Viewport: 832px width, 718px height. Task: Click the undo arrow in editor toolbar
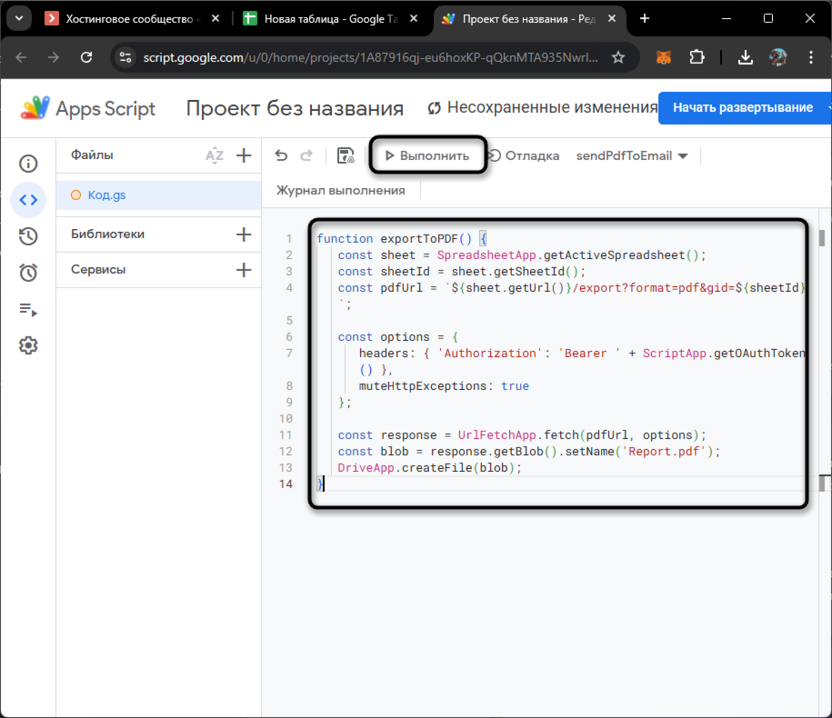(281, 156)
